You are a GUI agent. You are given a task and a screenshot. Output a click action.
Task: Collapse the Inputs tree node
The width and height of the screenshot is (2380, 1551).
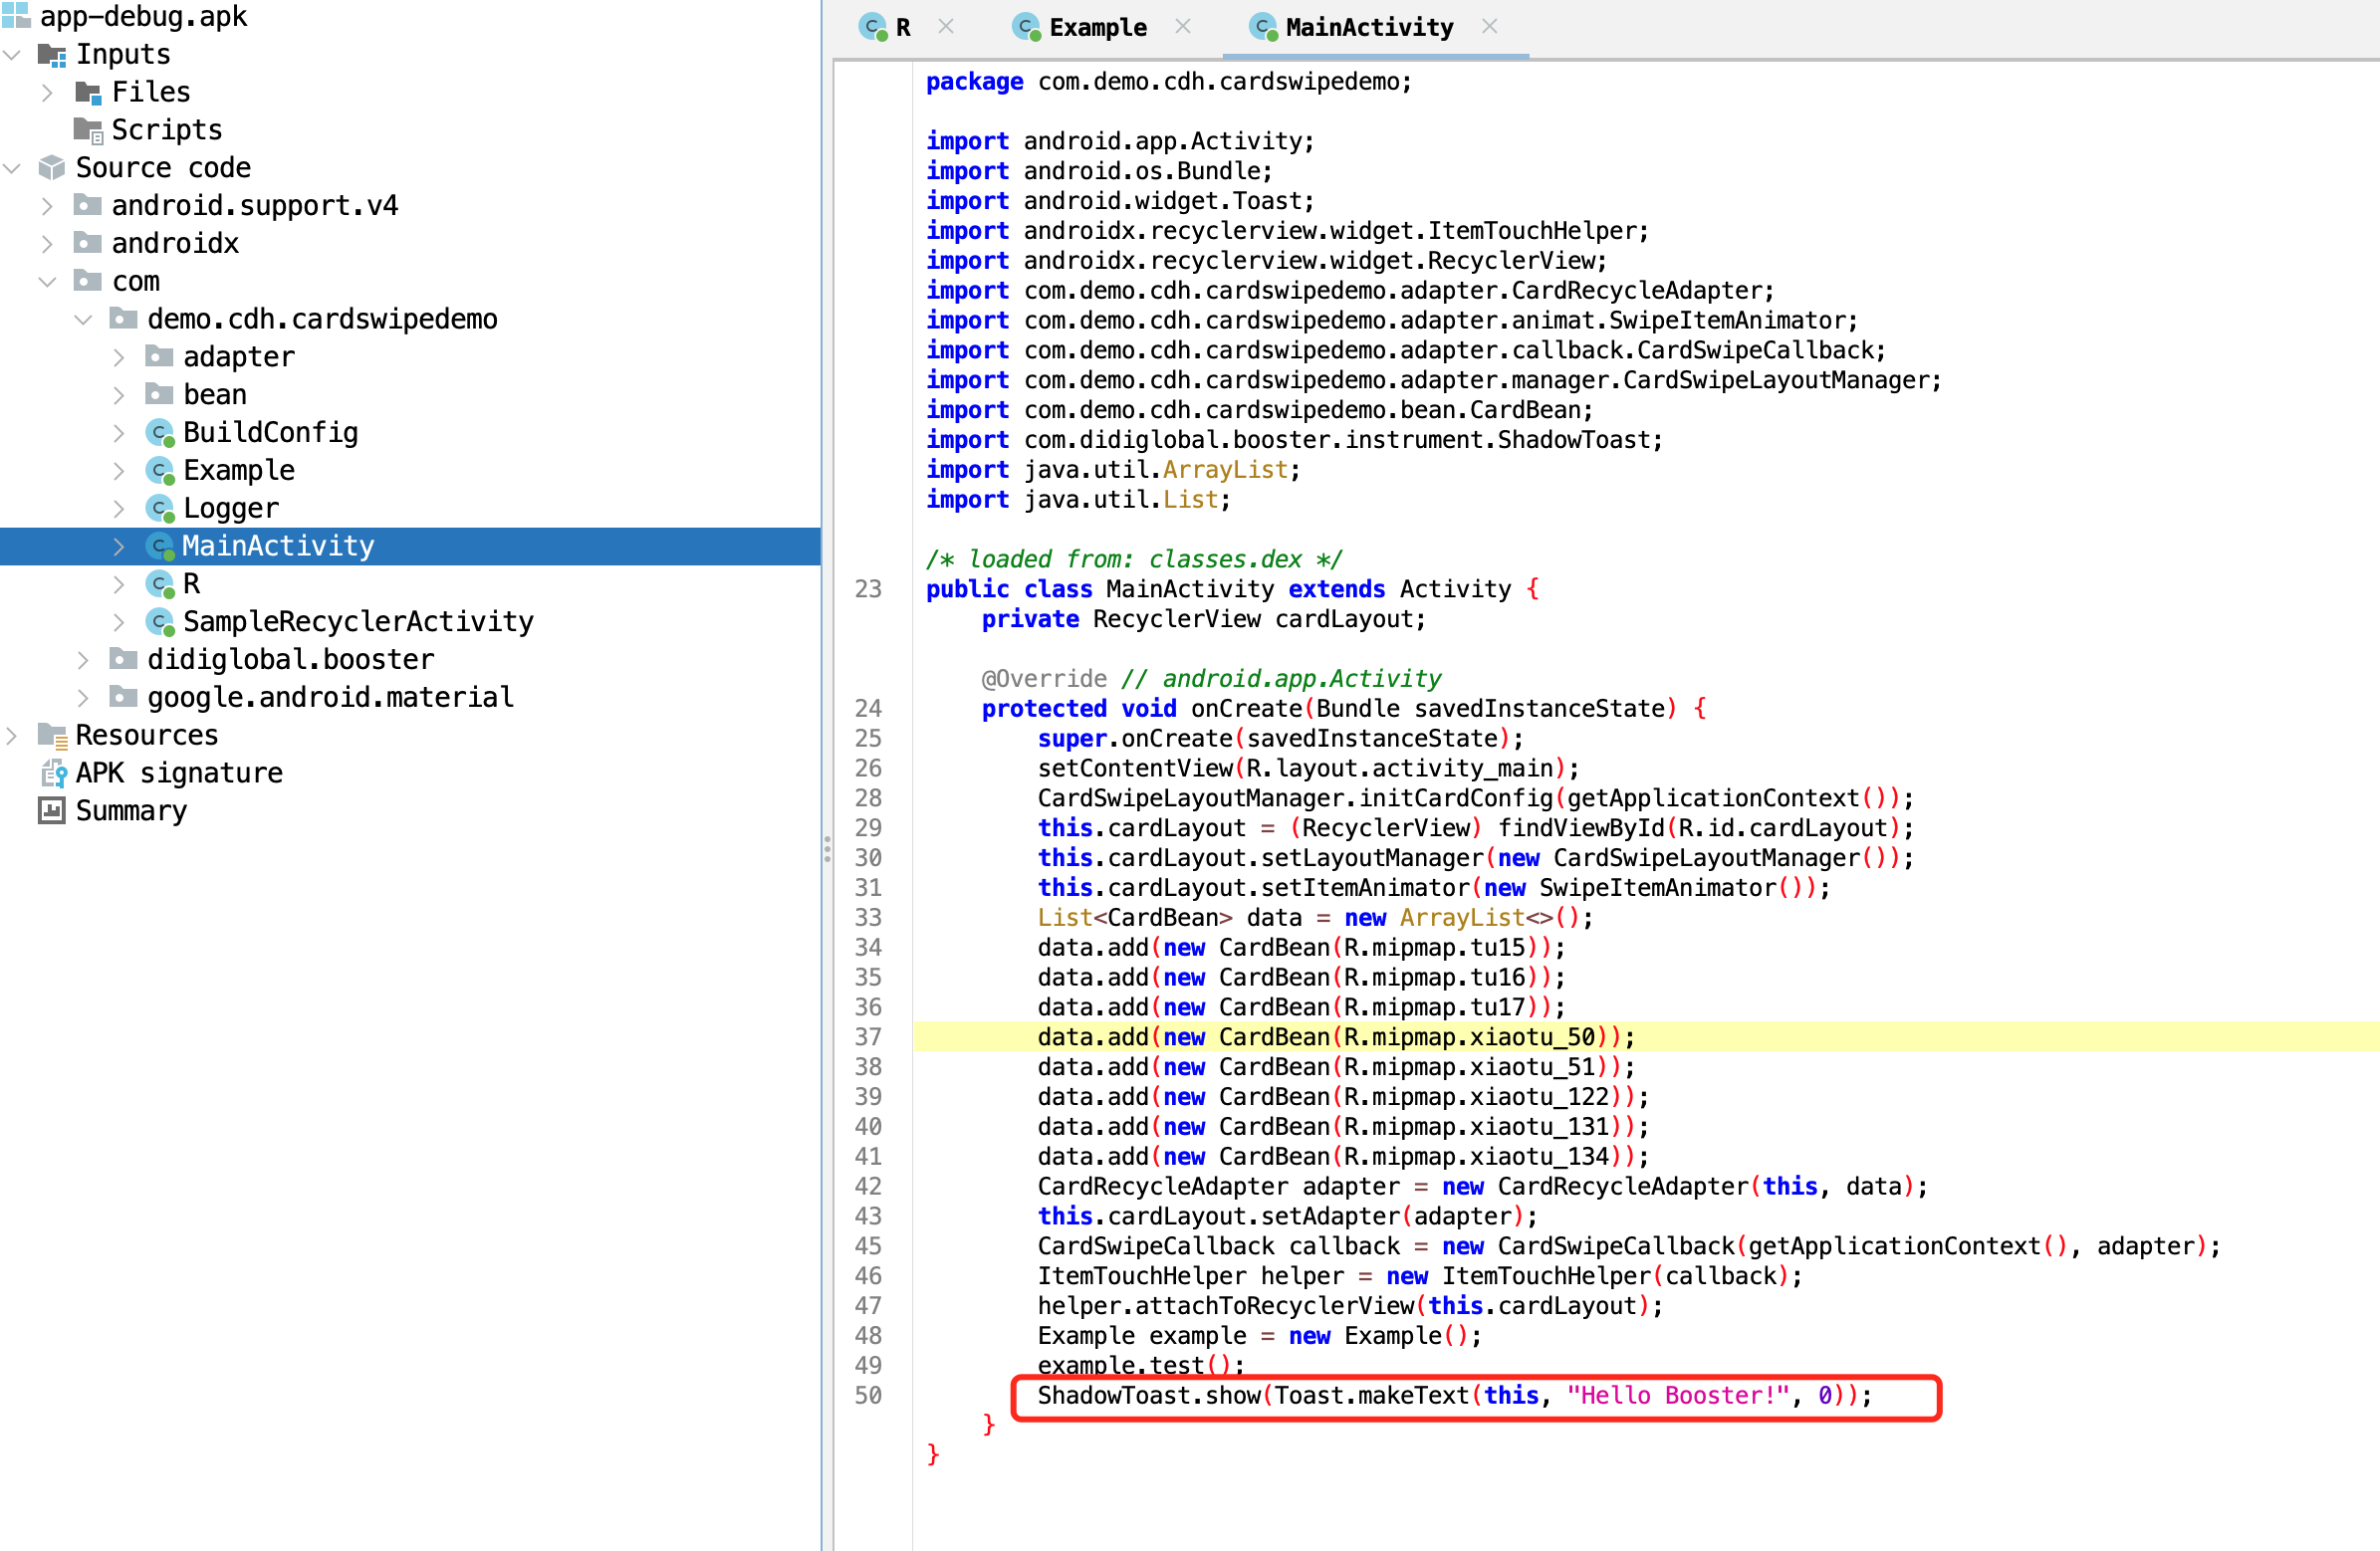click(x=12, y=54)
